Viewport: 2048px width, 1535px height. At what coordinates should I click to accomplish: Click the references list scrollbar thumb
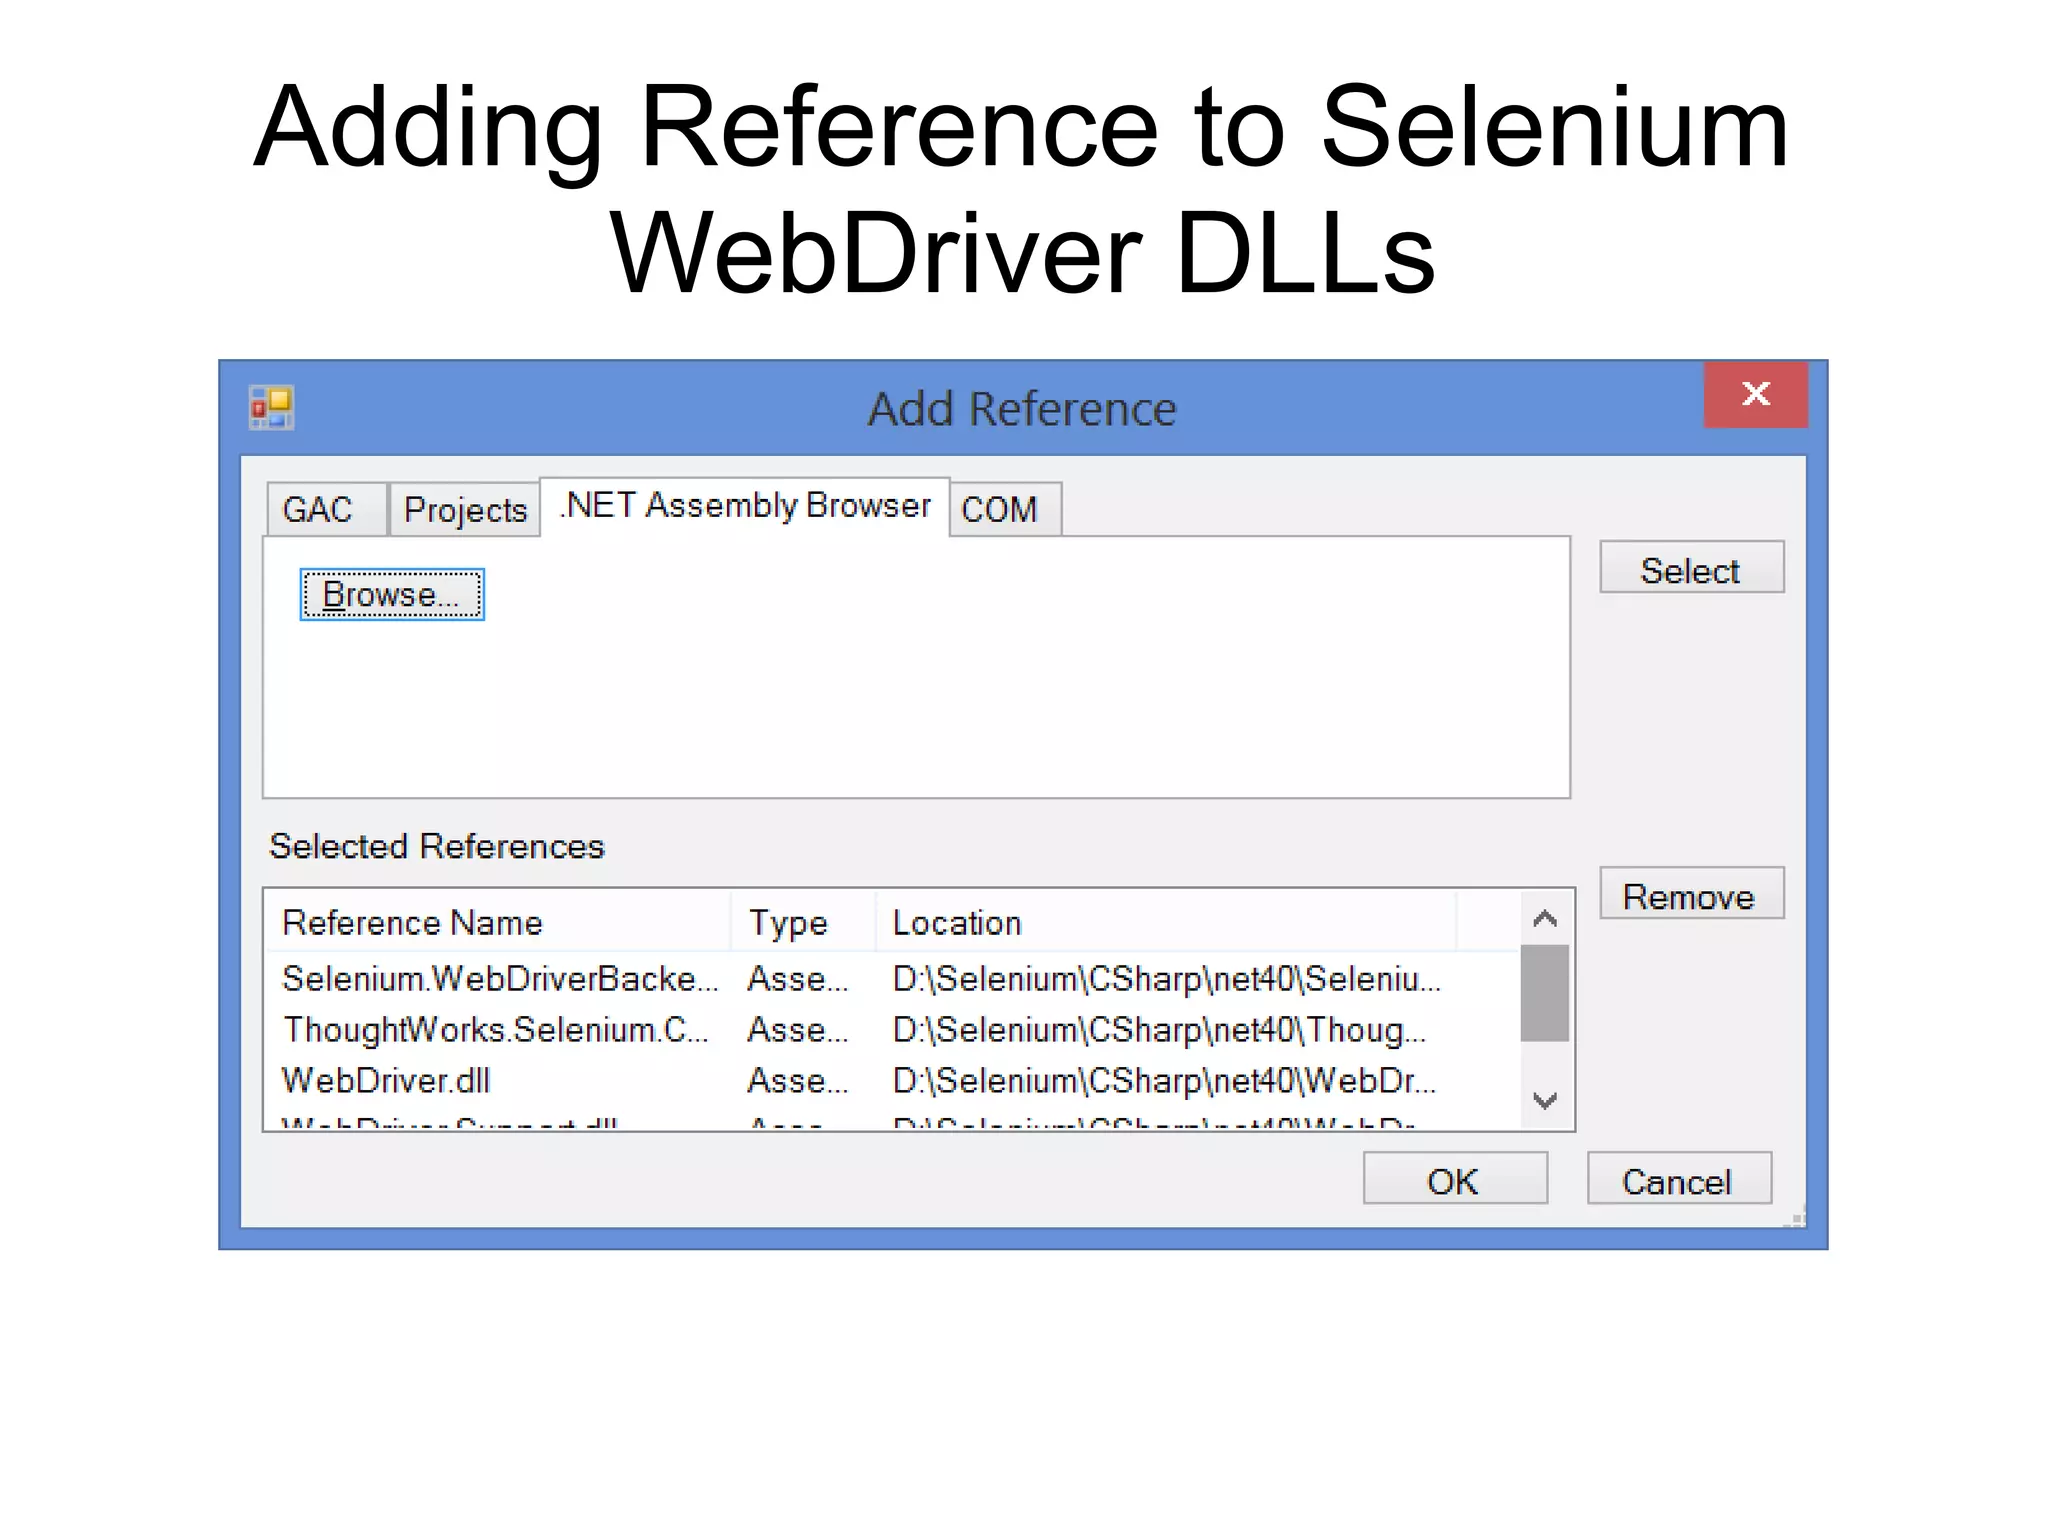[1545, 993]
